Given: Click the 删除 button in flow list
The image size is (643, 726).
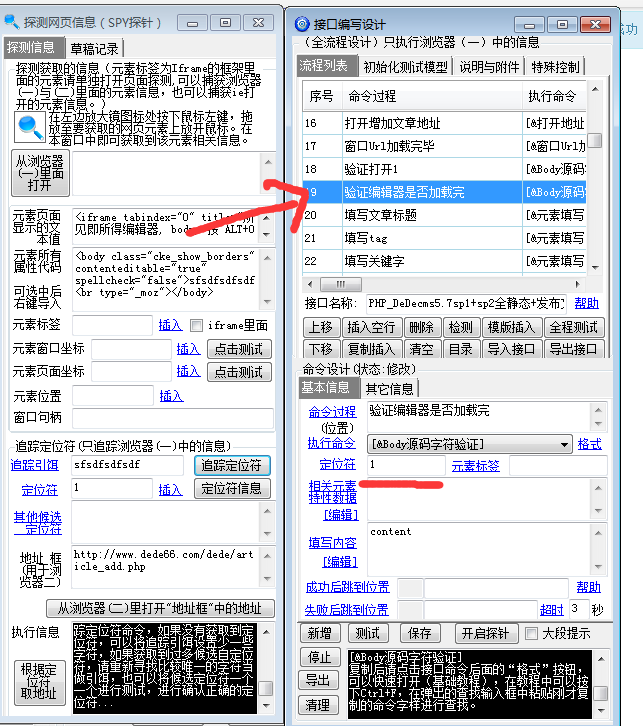Looking at the screenshot, I should click(x=422, y=327).
